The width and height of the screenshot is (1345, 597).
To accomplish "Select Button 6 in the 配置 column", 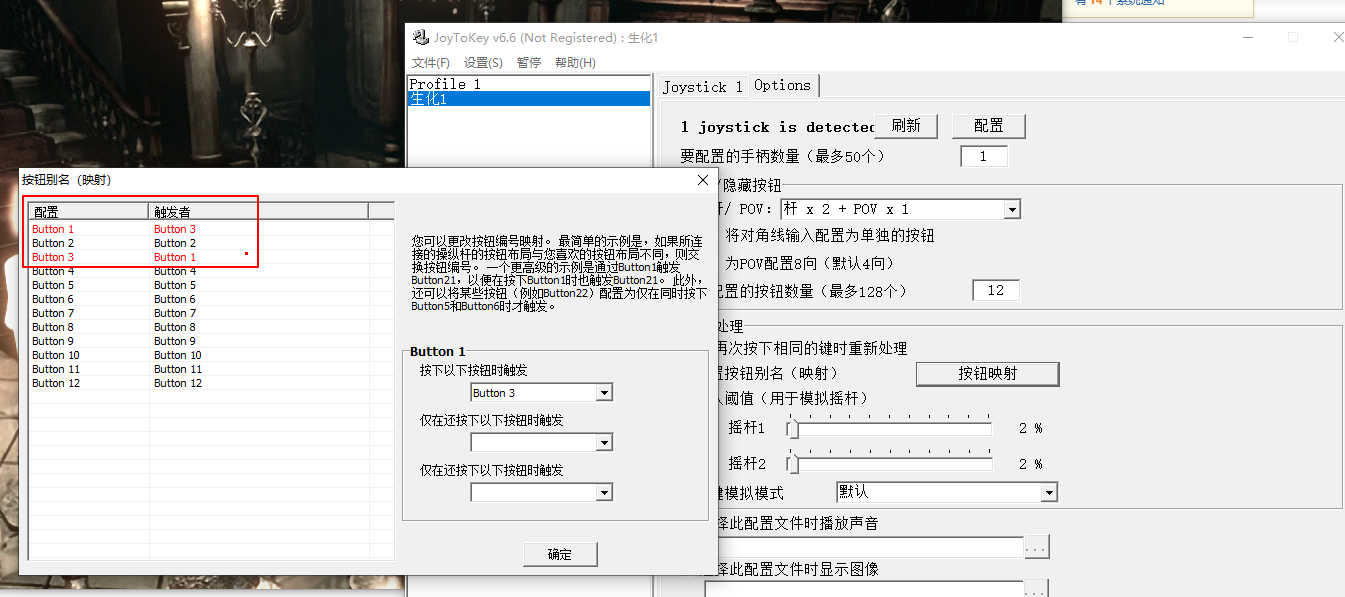I will tap(53, 299).
